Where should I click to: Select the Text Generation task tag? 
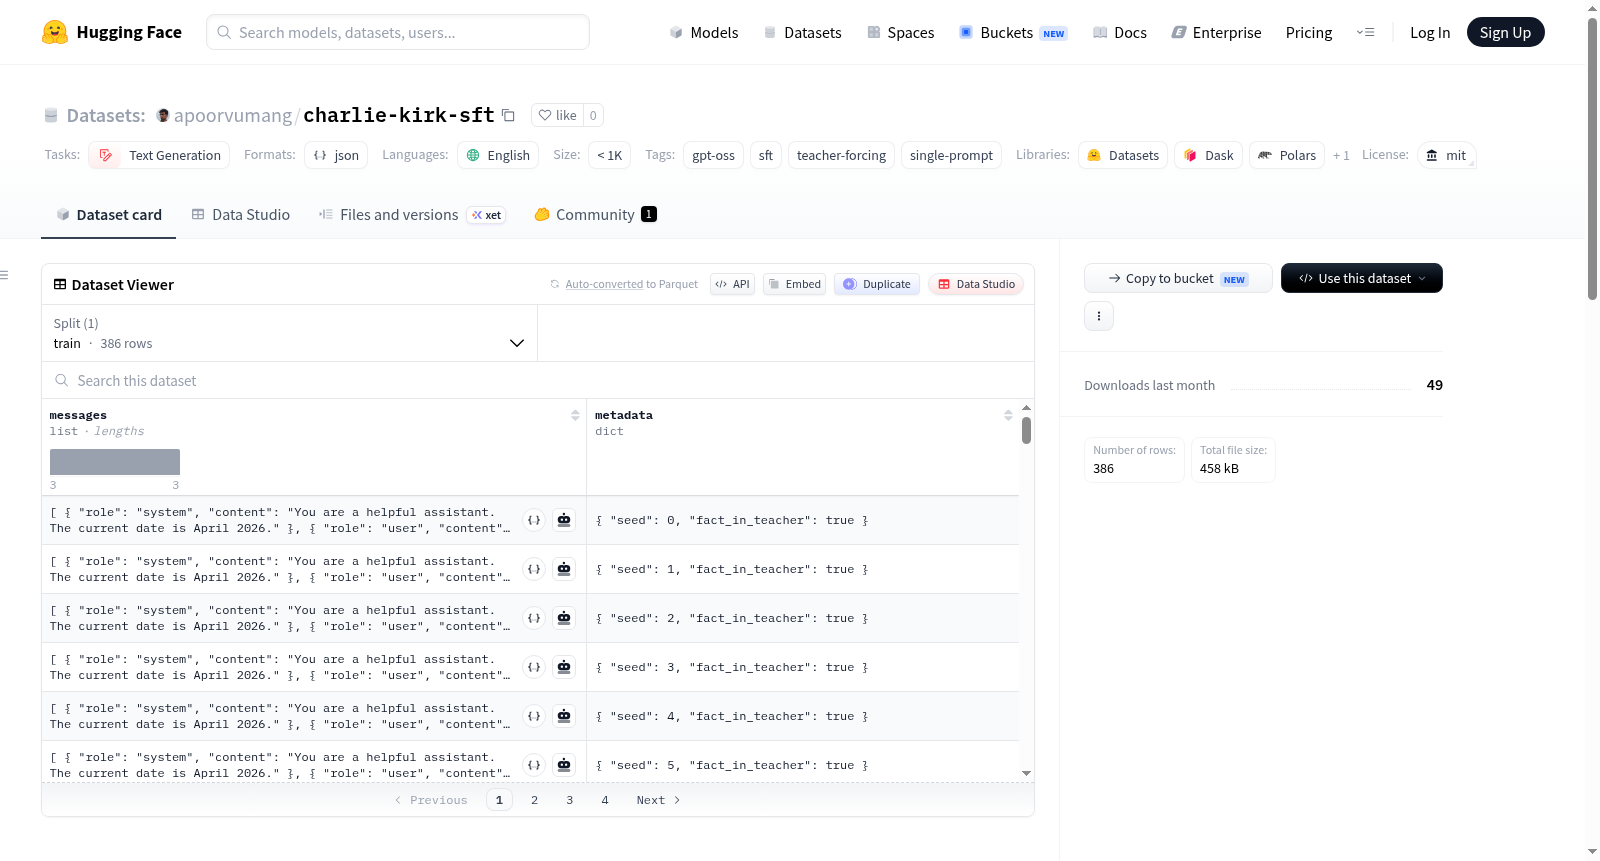tap(159, 155)
